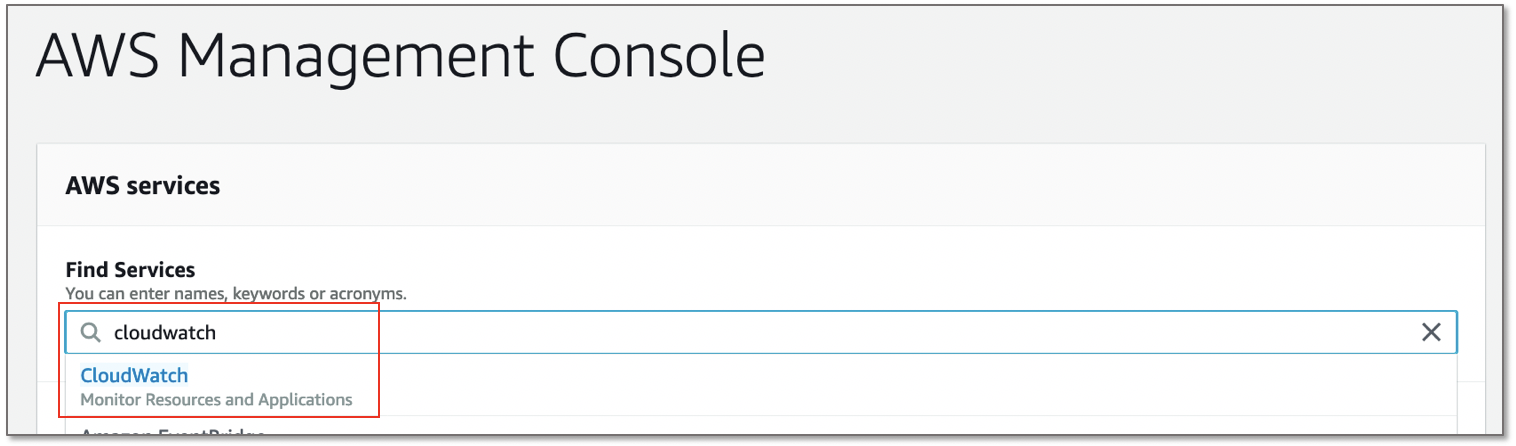Screen dimensions: 1516x446
Task: Click the 'AWS services' panel heading
Action: (142, 186)
